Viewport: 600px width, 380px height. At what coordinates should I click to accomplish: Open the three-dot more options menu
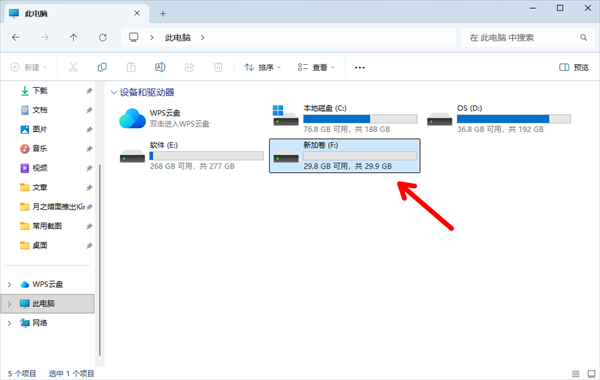tap(360, 68)
